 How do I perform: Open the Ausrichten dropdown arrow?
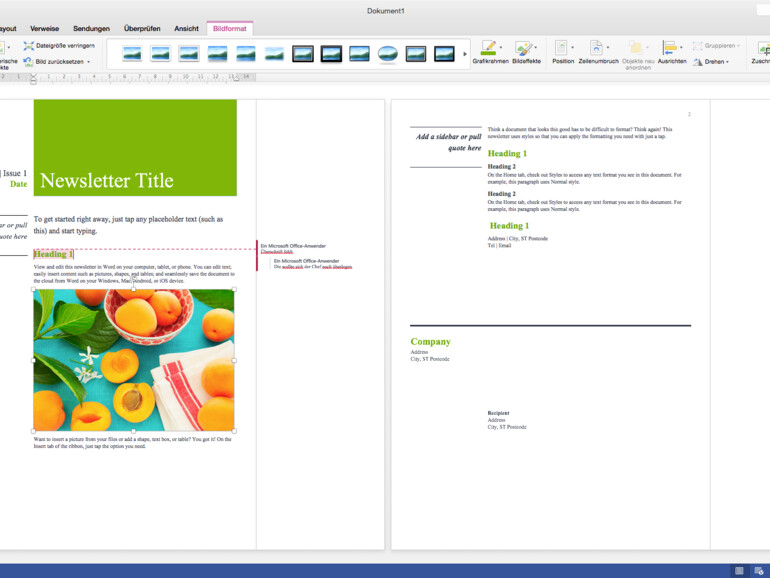tap(681, 48)
